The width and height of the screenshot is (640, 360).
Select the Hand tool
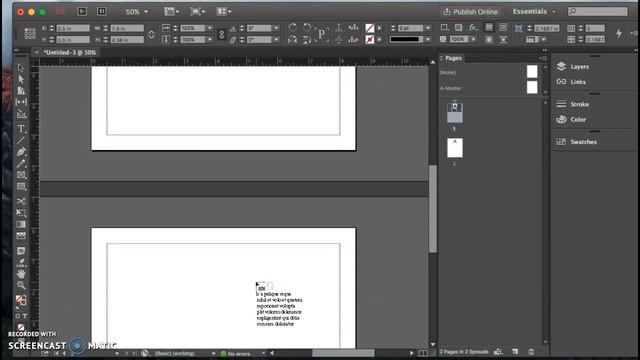click(x=21, y=273)
